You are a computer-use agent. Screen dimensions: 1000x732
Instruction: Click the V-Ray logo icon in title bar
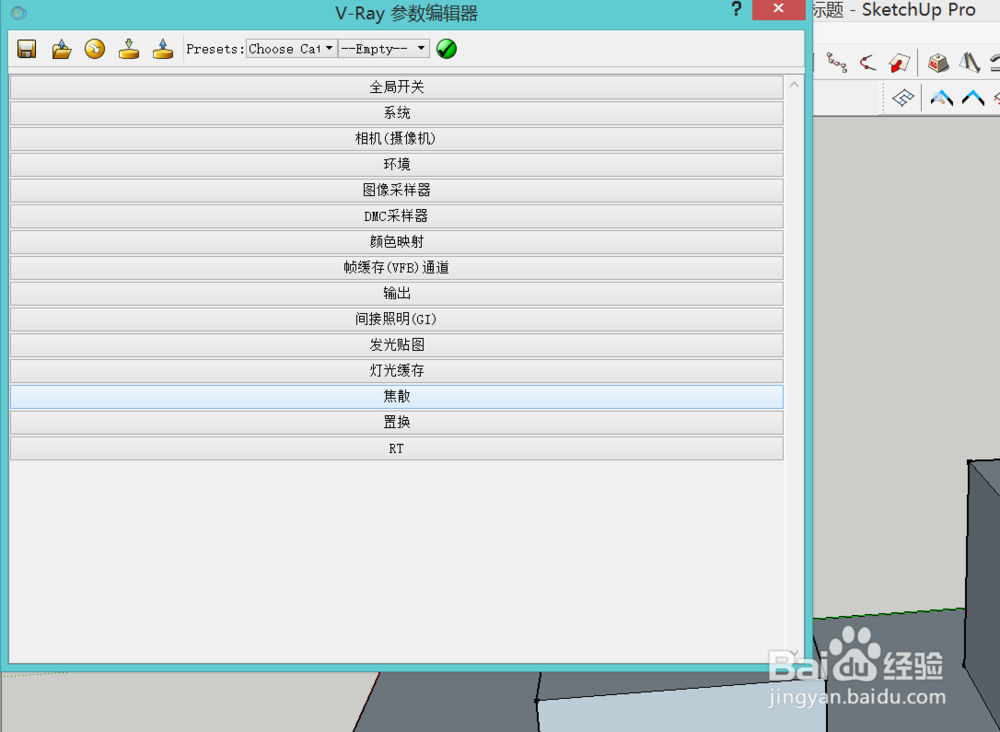tap(19, 12)
